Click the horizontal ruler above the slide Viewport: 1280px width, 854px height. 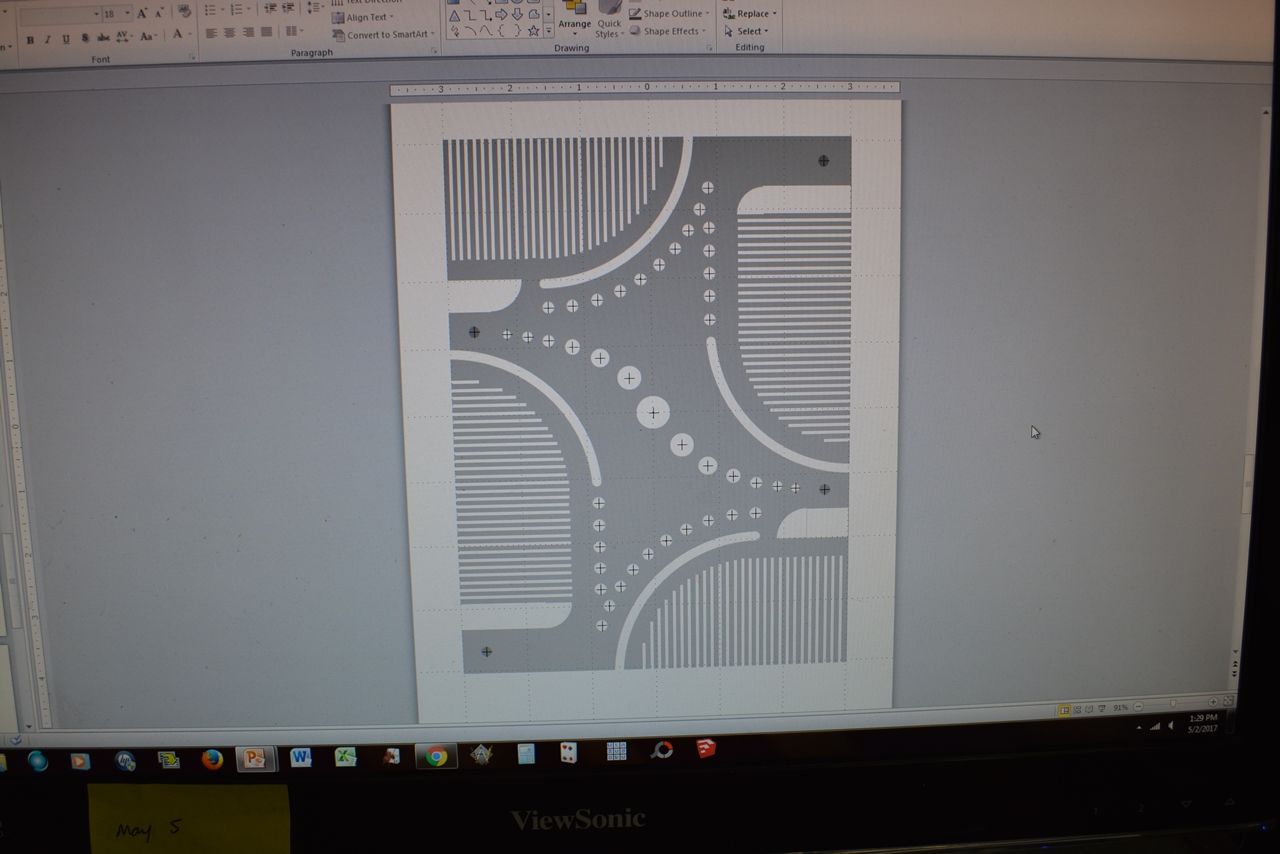[x=645, y=88]
